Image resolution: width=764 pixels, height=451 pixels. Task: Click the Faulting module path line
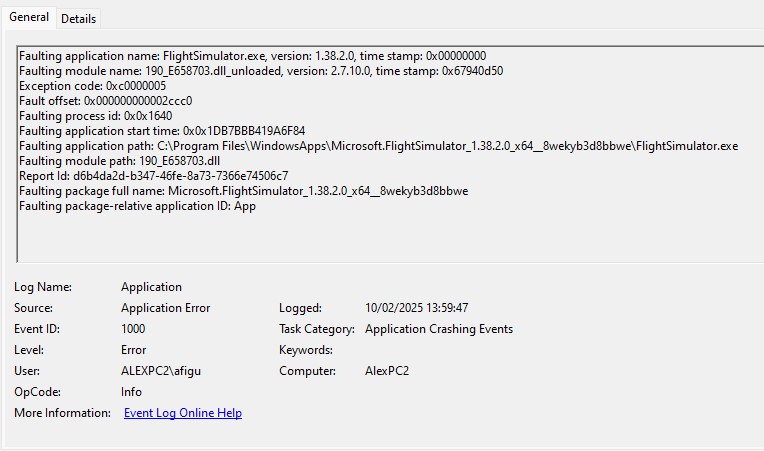coord(119,160)
